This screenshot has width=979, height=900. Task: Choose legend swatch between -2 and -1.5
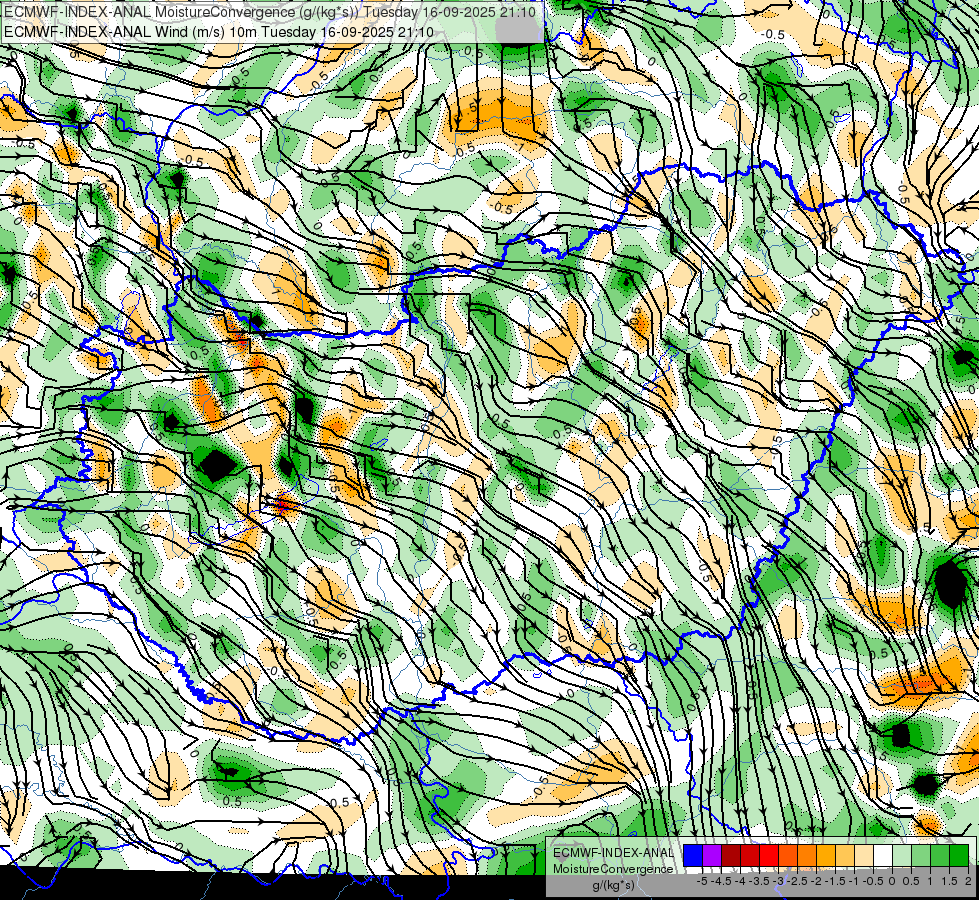(x=826, y=855)
